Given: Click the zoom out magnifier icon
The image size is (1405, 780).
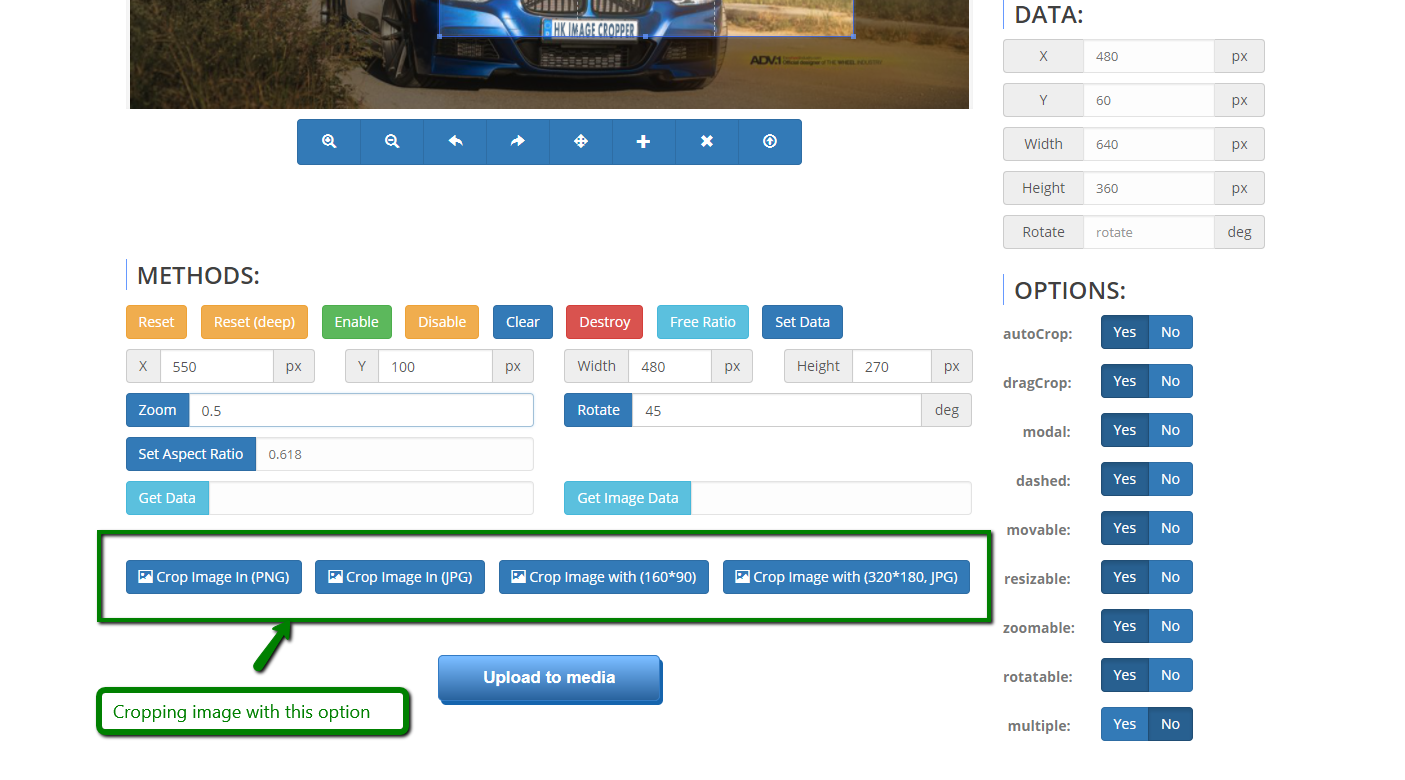Looking at the screenshot, I should coord(392,142).
